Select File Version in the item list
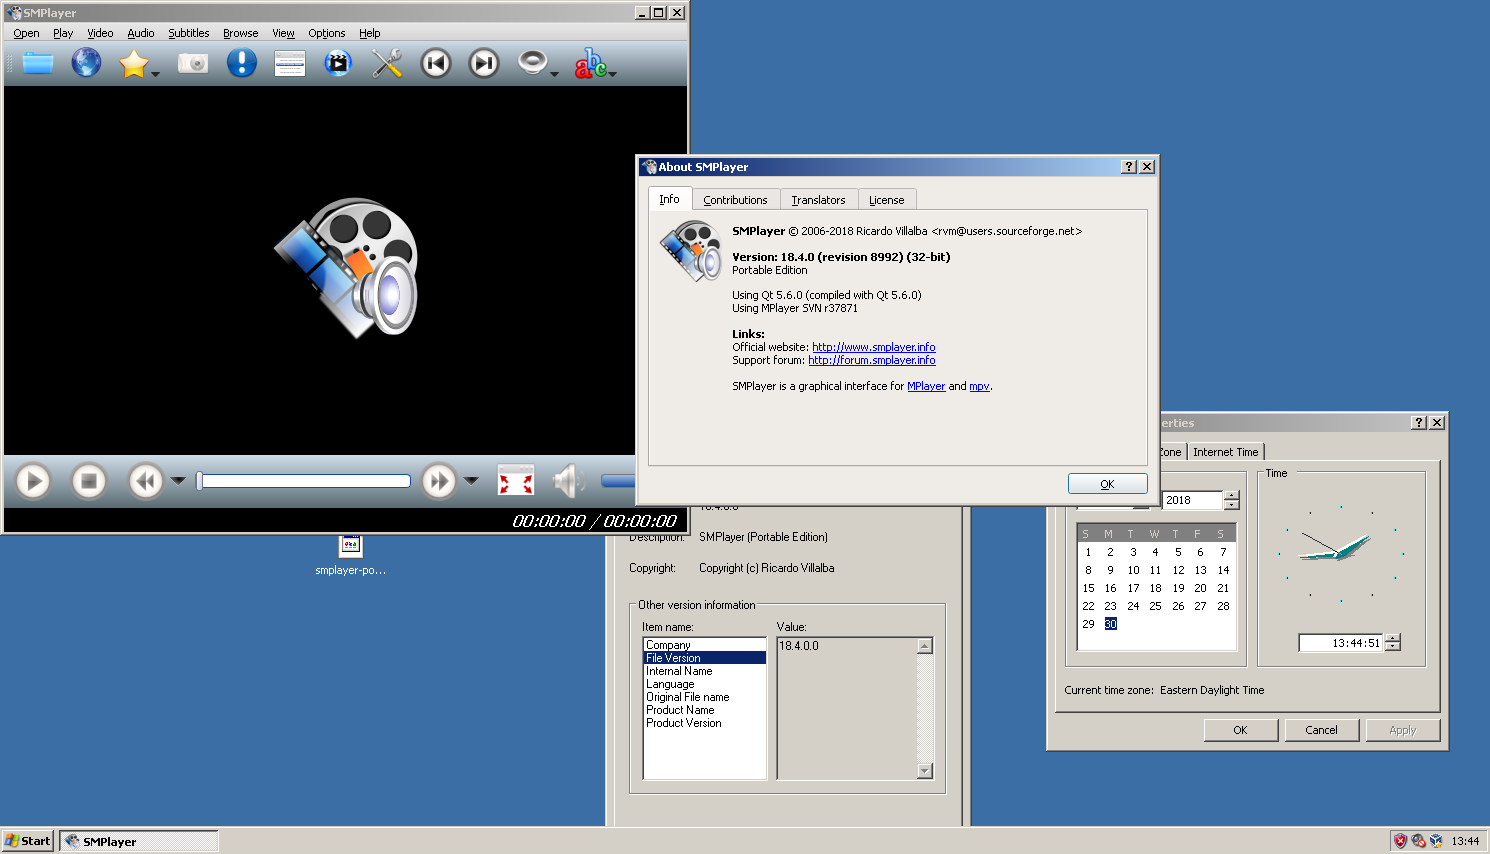Viewport: 1490px width, 854px height. click(x=704, y=658)
